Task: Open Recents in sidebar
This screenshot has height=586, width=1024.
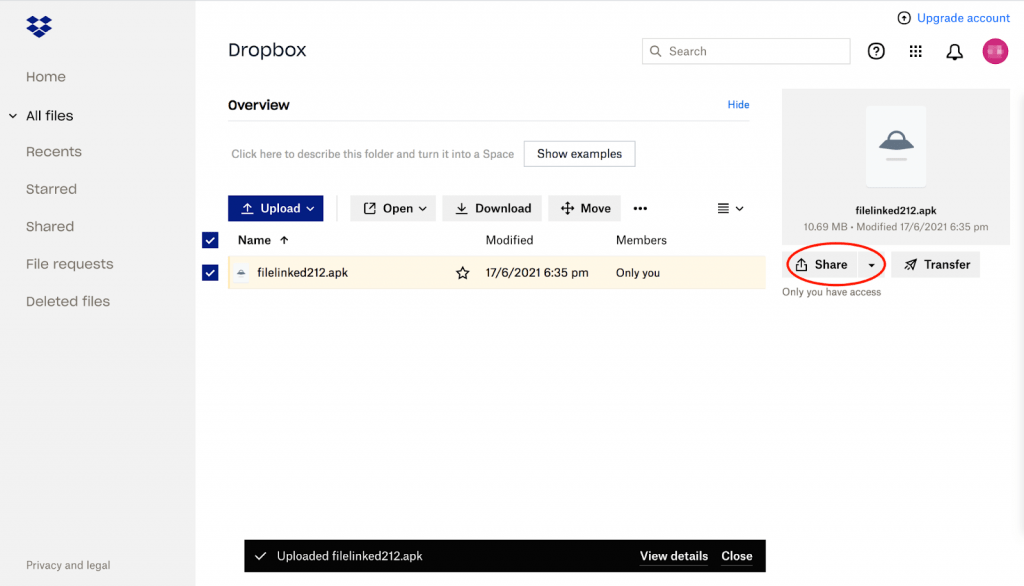Action: tap(54, 152)
